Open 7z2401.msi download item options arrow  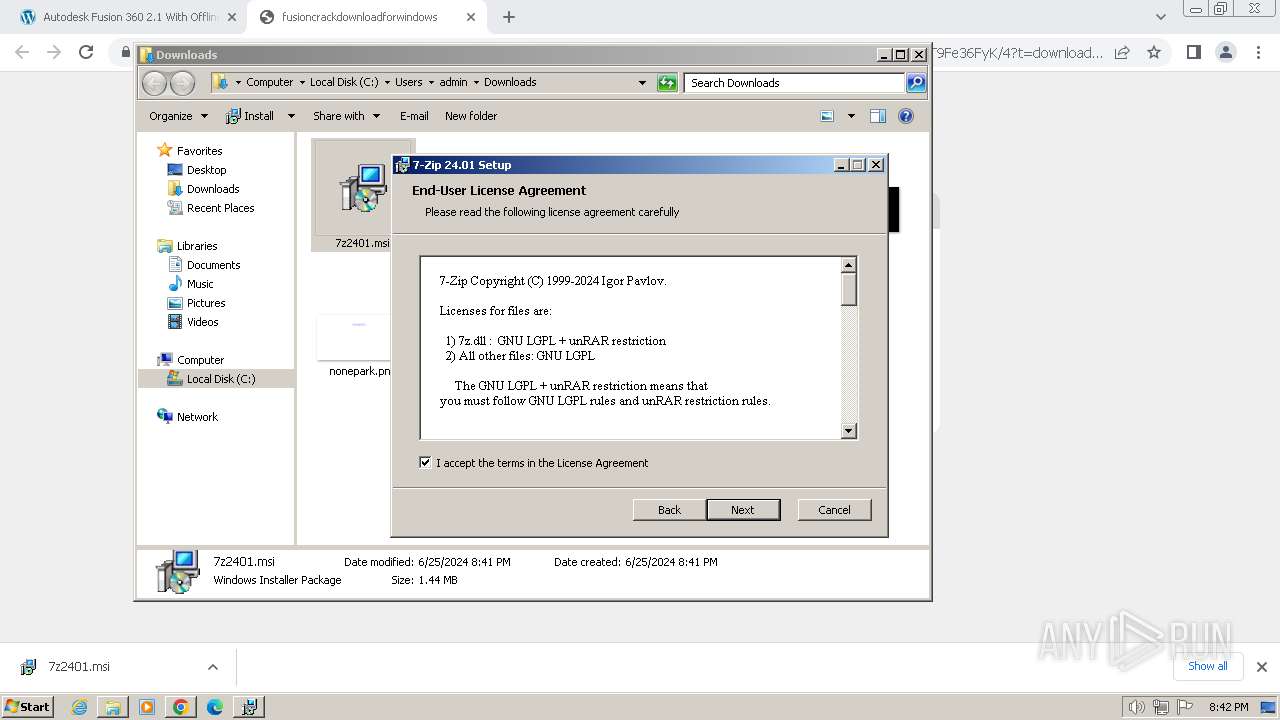click(x=212, y=667)
